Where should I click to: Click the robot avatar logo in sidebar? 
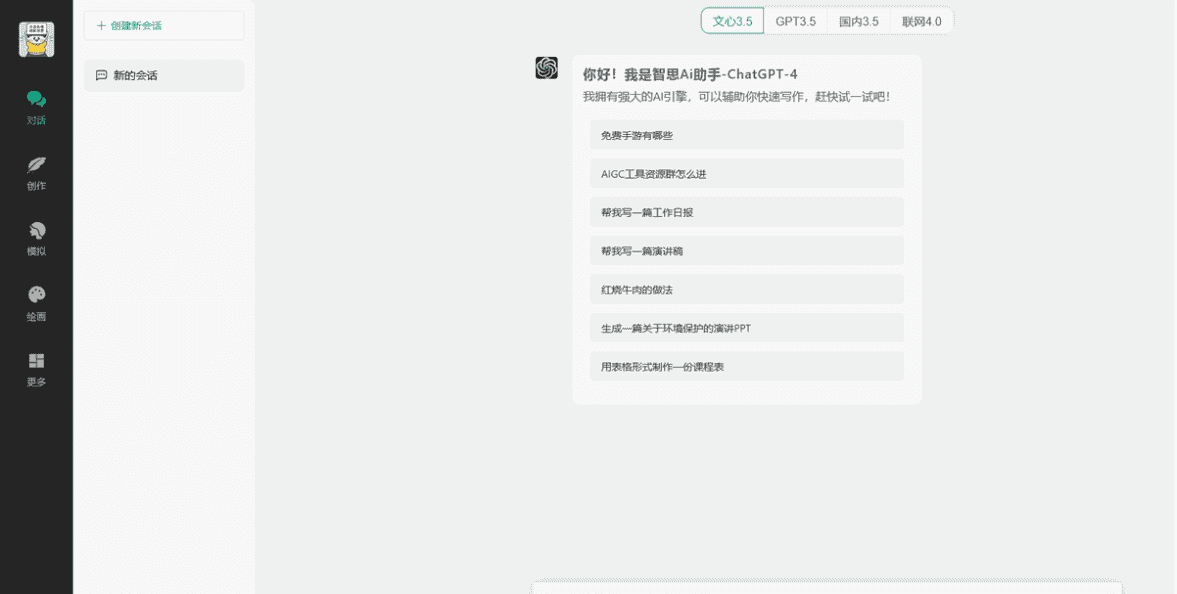pos(36,39)
